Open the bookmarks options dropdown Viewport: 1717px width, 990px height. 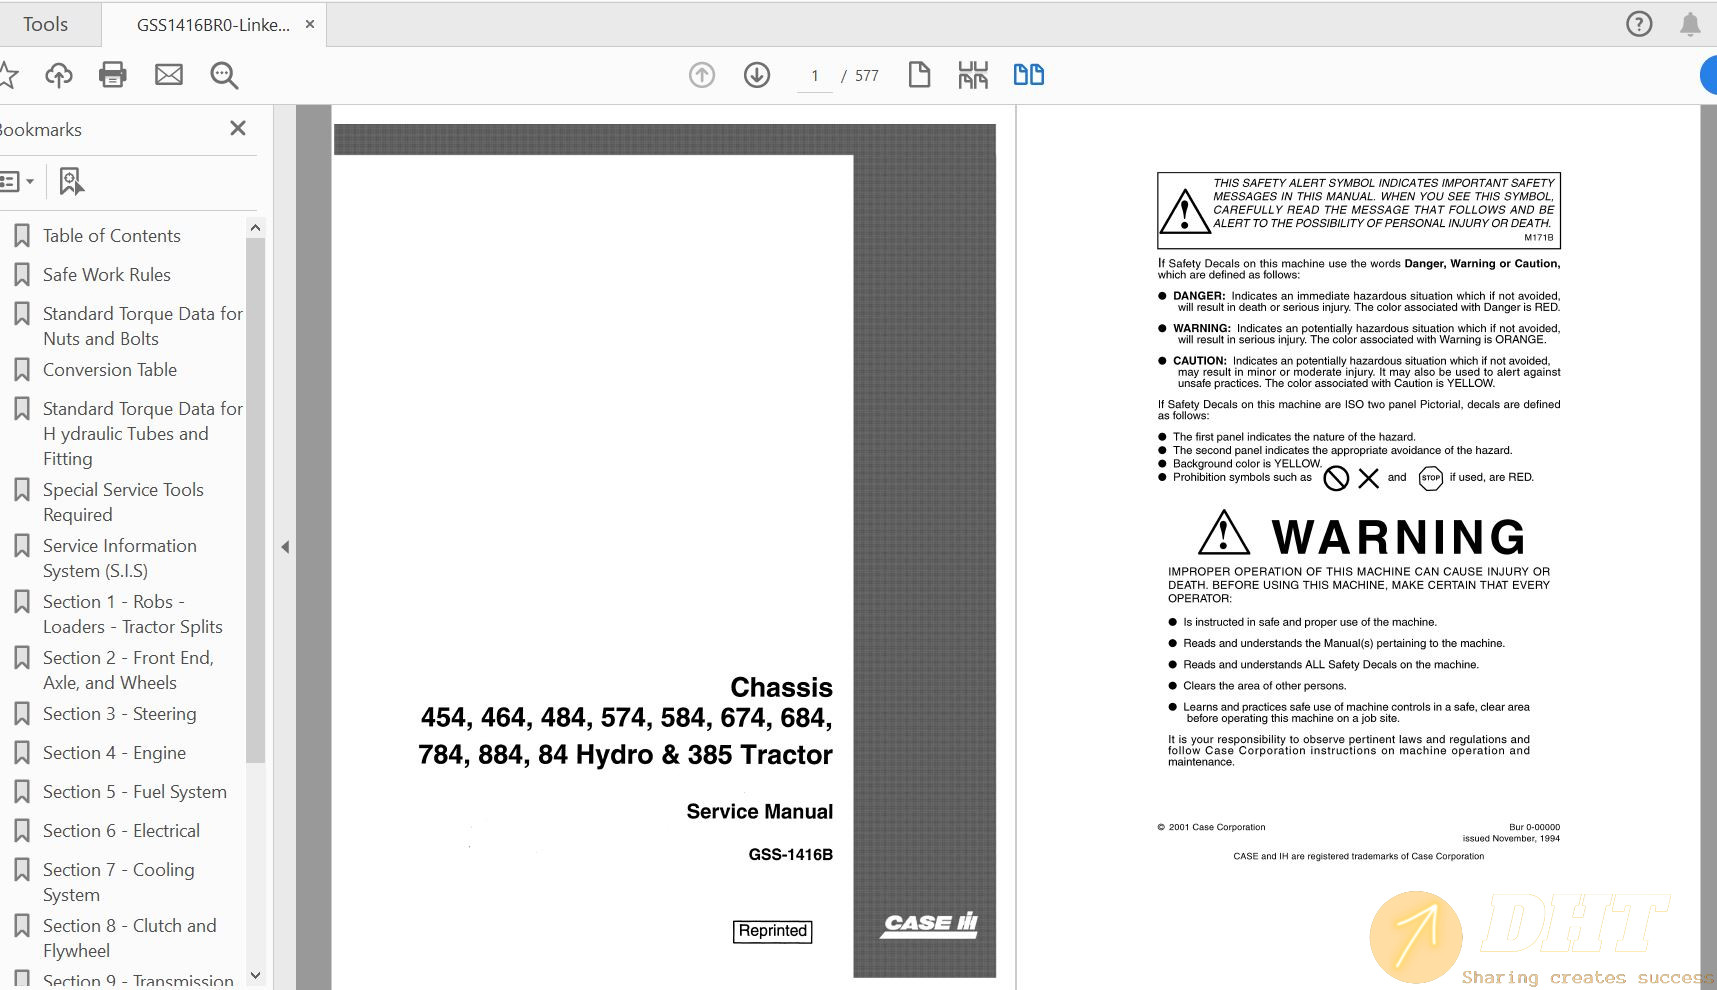coord(17,181)
